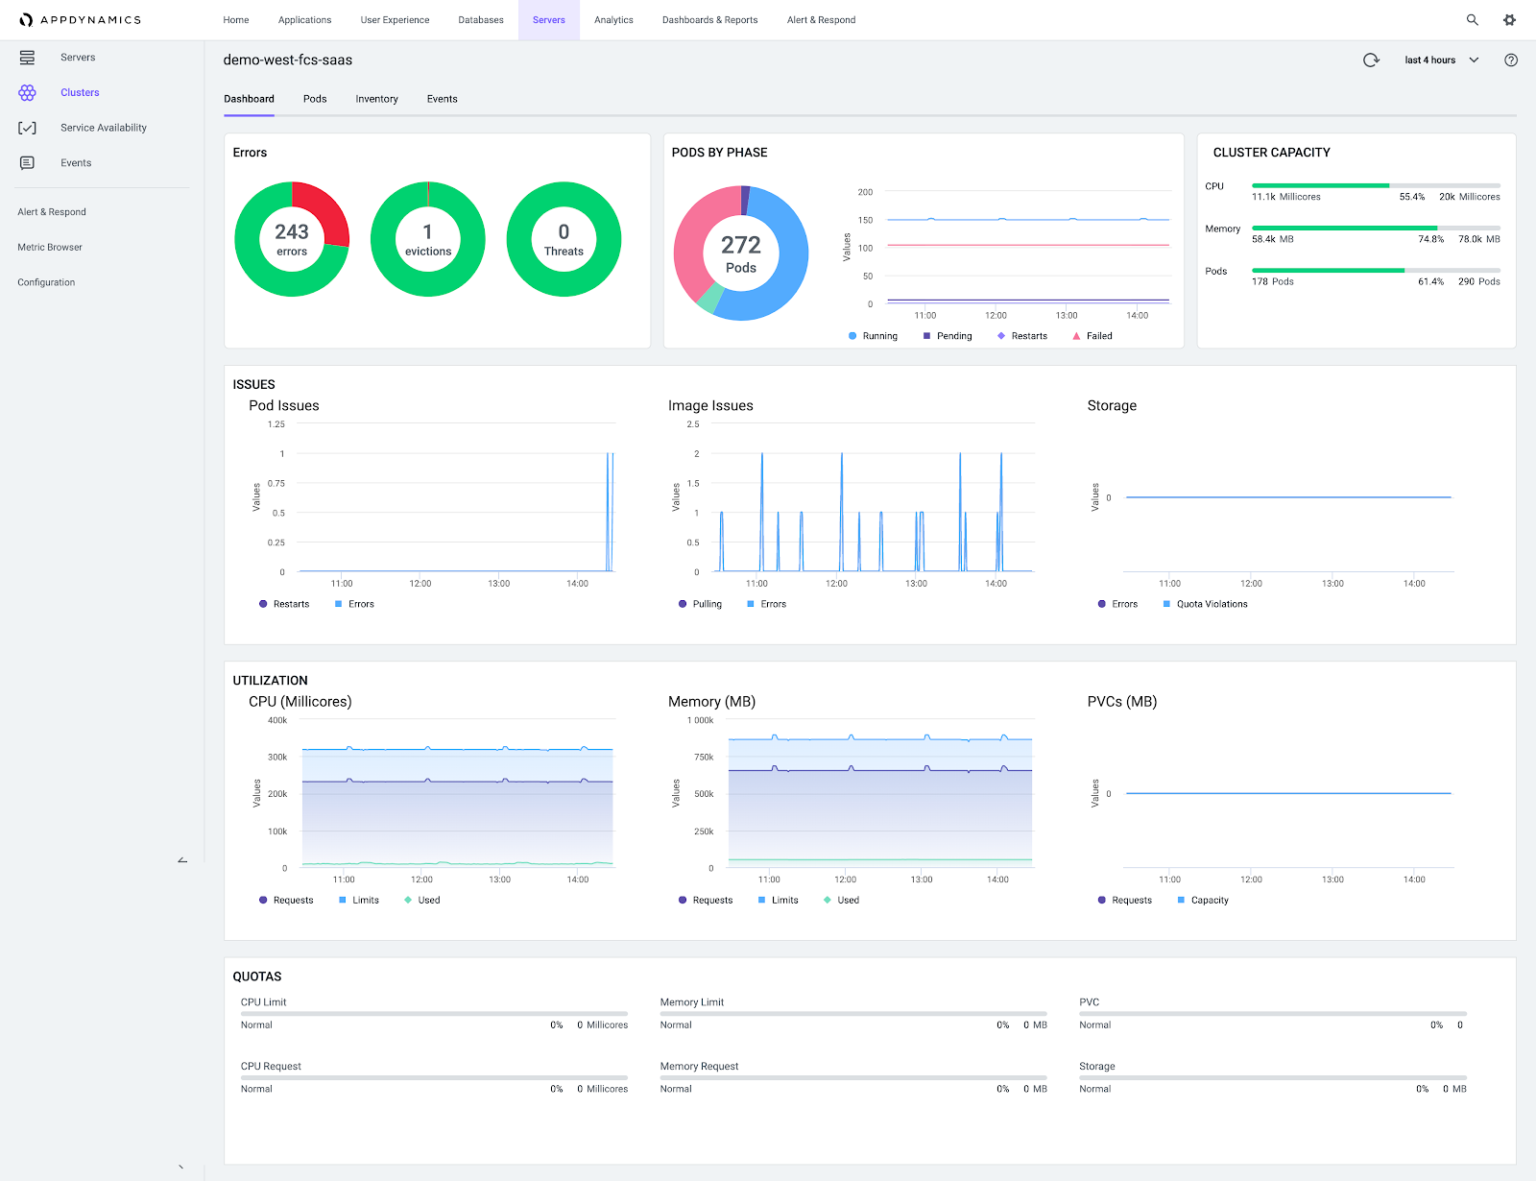Click the refresh icon near the time range
1536x1181 pixels.
1371,60
